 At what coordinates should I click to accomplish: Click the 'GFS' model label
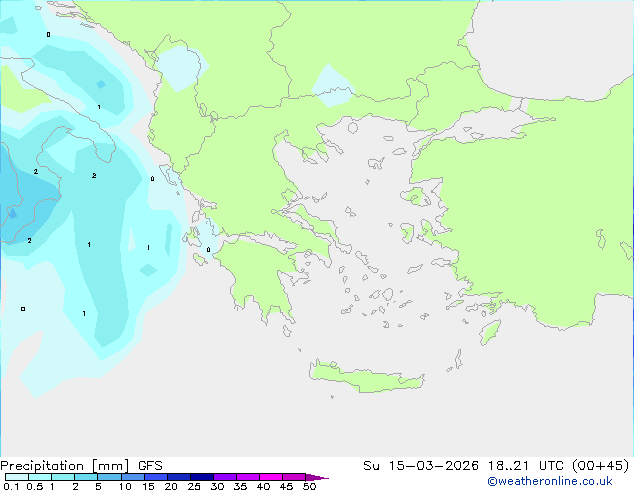[150, 466]
